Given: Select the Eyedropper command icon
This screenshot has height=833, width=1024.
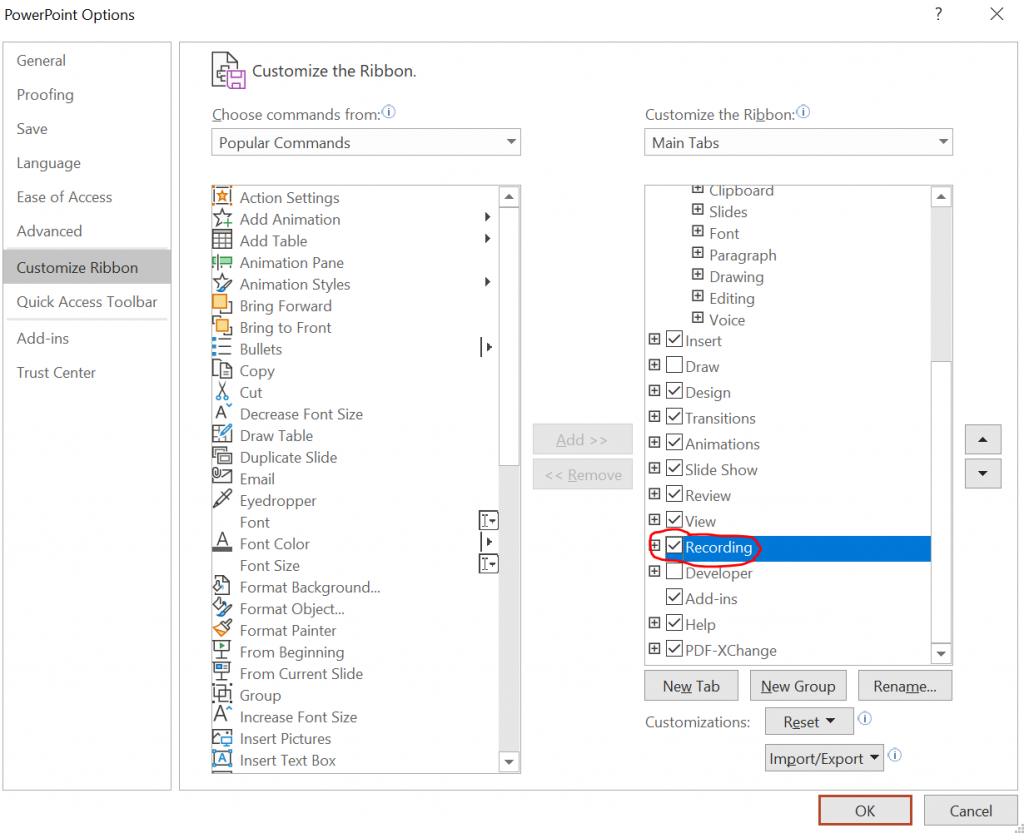Looking at the screenshot, I should coord(222,500).
